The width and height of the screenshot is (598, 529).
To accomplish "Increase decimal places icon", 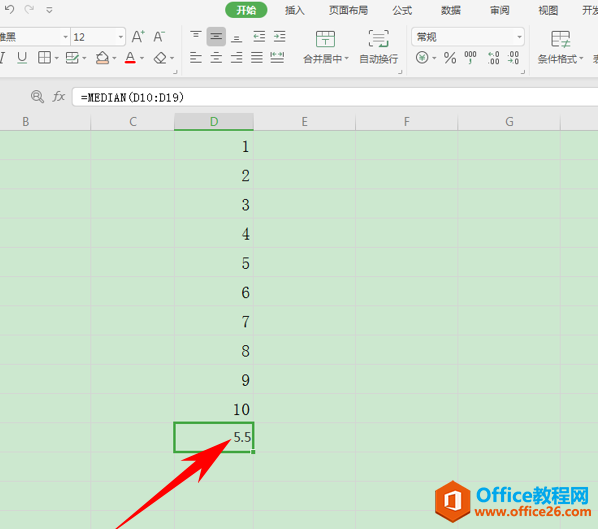I will tap(494, 58).
